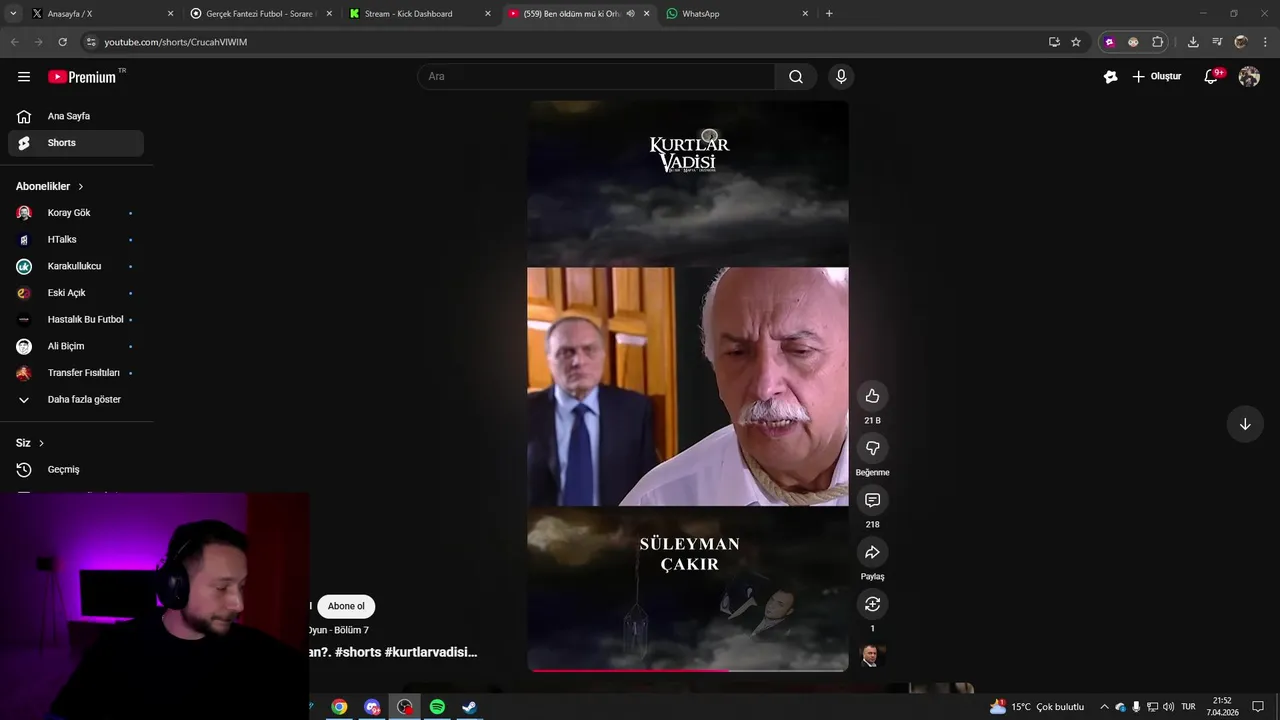The height and width of the screenshot is (720, 1280).
Task: Close the Kick Dashboard tab
Action: tap(488, 14)
